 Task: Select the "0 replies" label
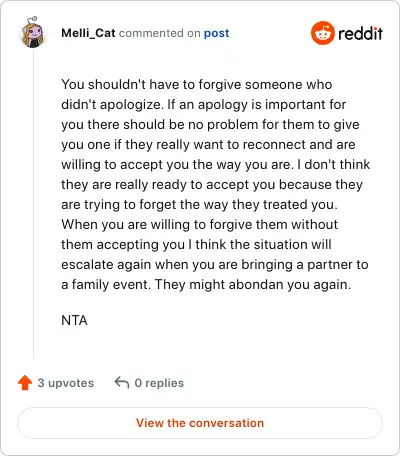[x=159, y=383]
